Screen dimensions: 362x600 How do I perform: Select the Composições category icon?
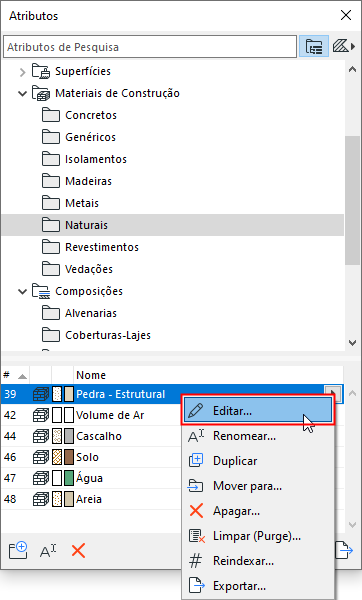tap(41, 291)
